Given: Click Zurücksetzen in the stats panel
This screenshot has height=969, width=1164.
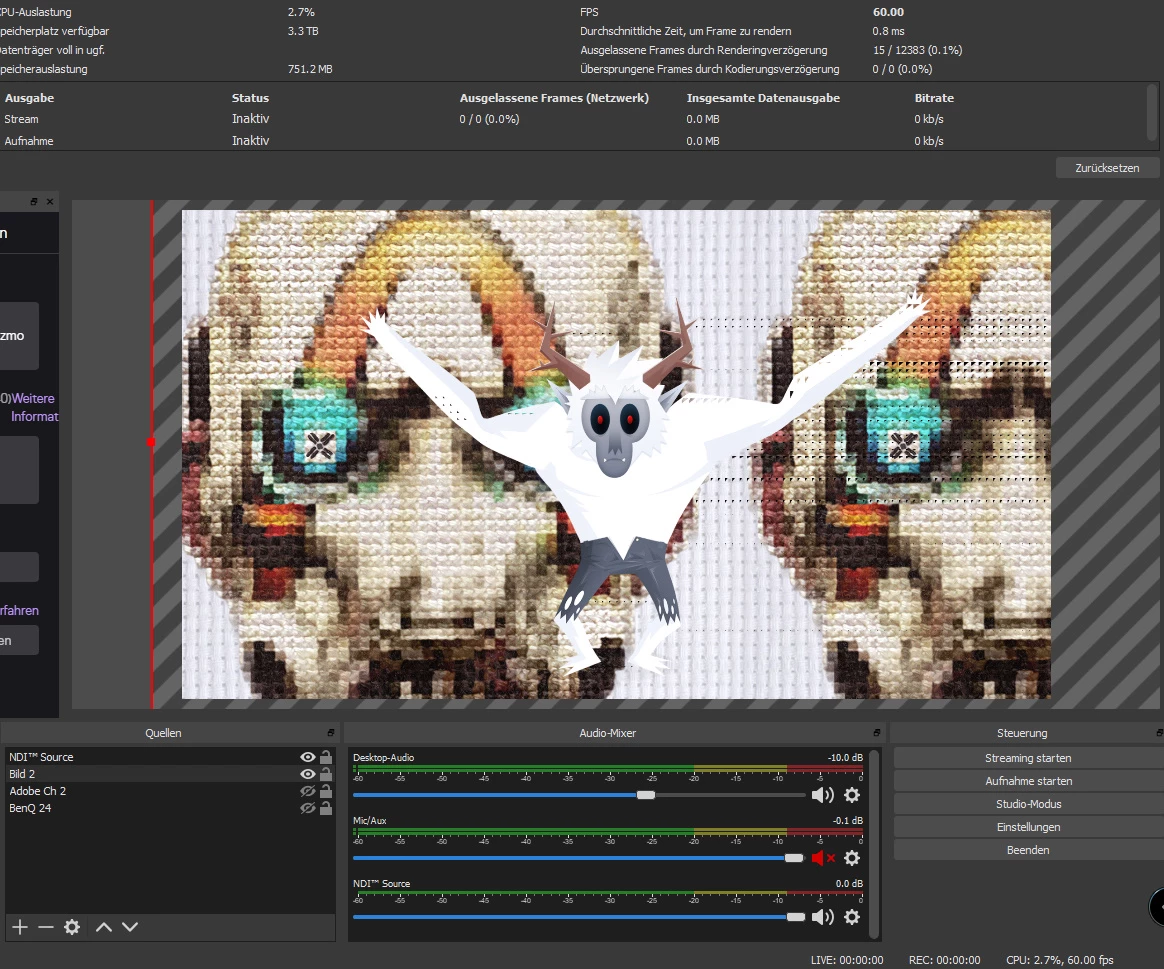Looking at the screenshot, I should point(1107,168).
